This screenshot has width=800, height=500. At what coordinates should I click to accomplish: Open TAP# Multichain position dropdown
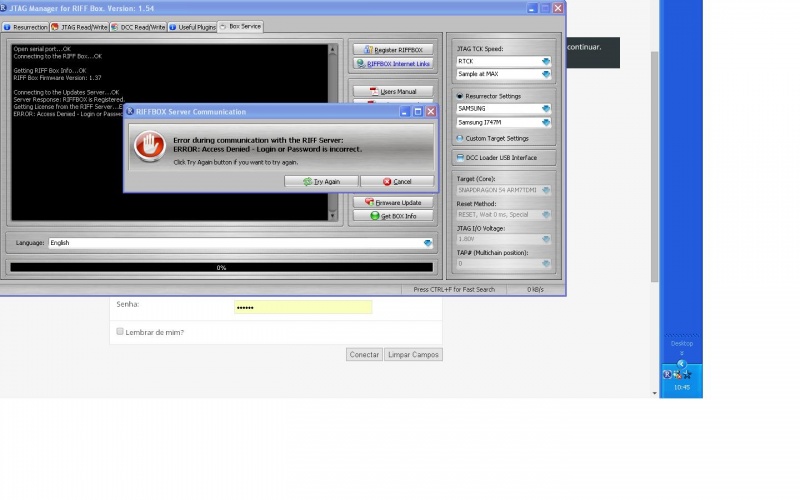546,264
